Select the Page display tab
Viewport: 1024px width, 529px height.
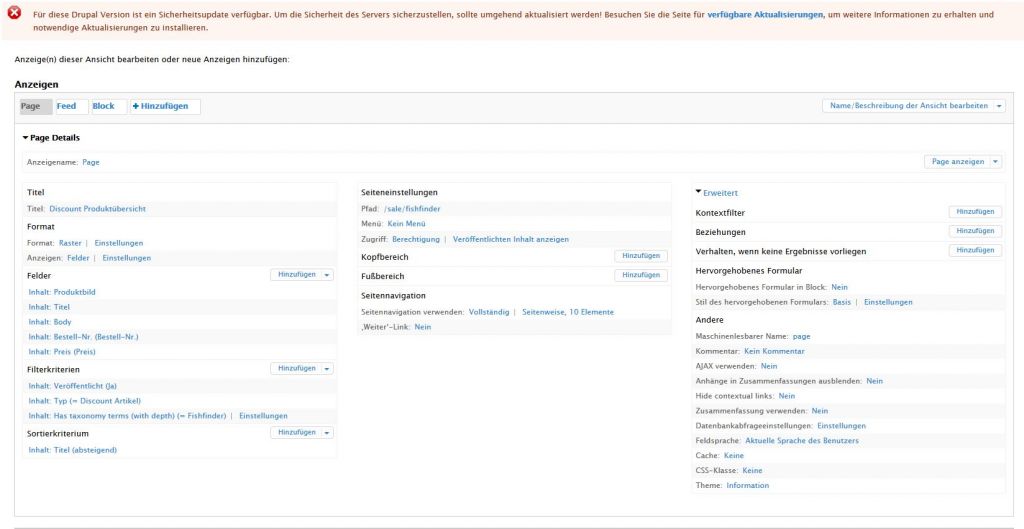pyautogui.click(x=31, y=106)
